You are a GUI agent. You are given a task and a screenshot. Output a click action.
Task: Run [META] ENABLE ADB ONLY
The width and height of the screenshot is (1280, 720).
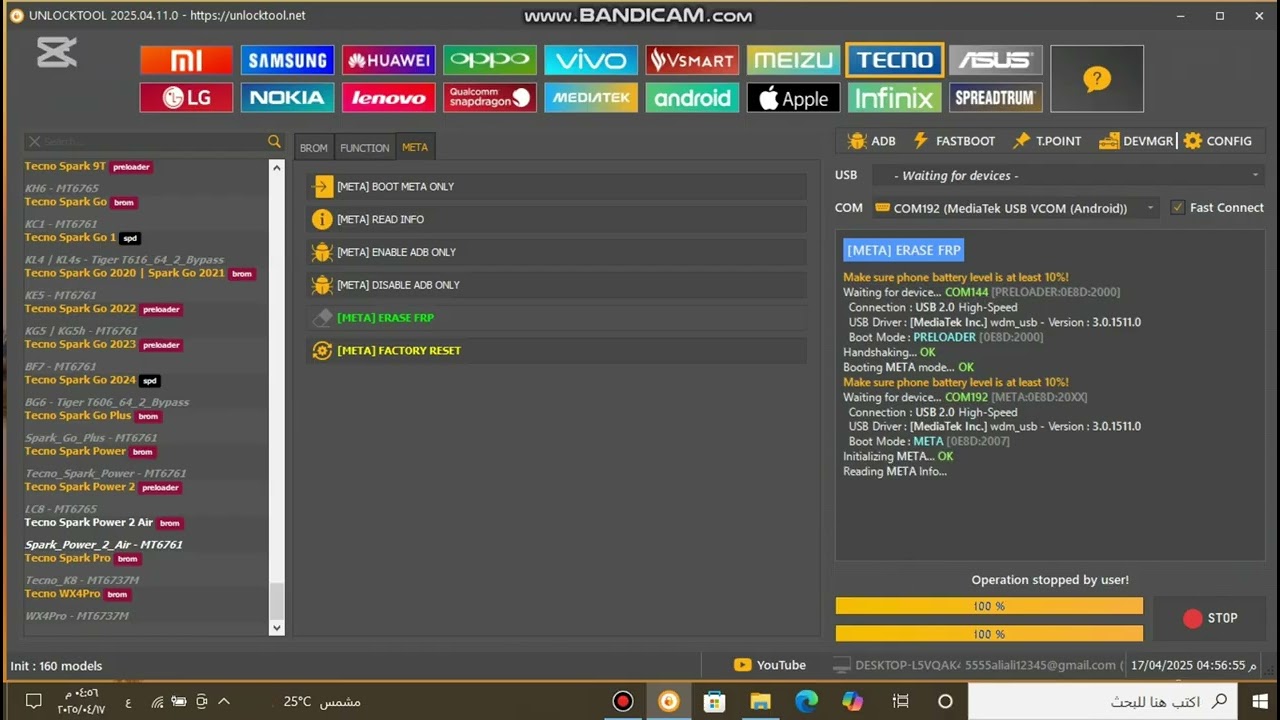coord(557,252)
